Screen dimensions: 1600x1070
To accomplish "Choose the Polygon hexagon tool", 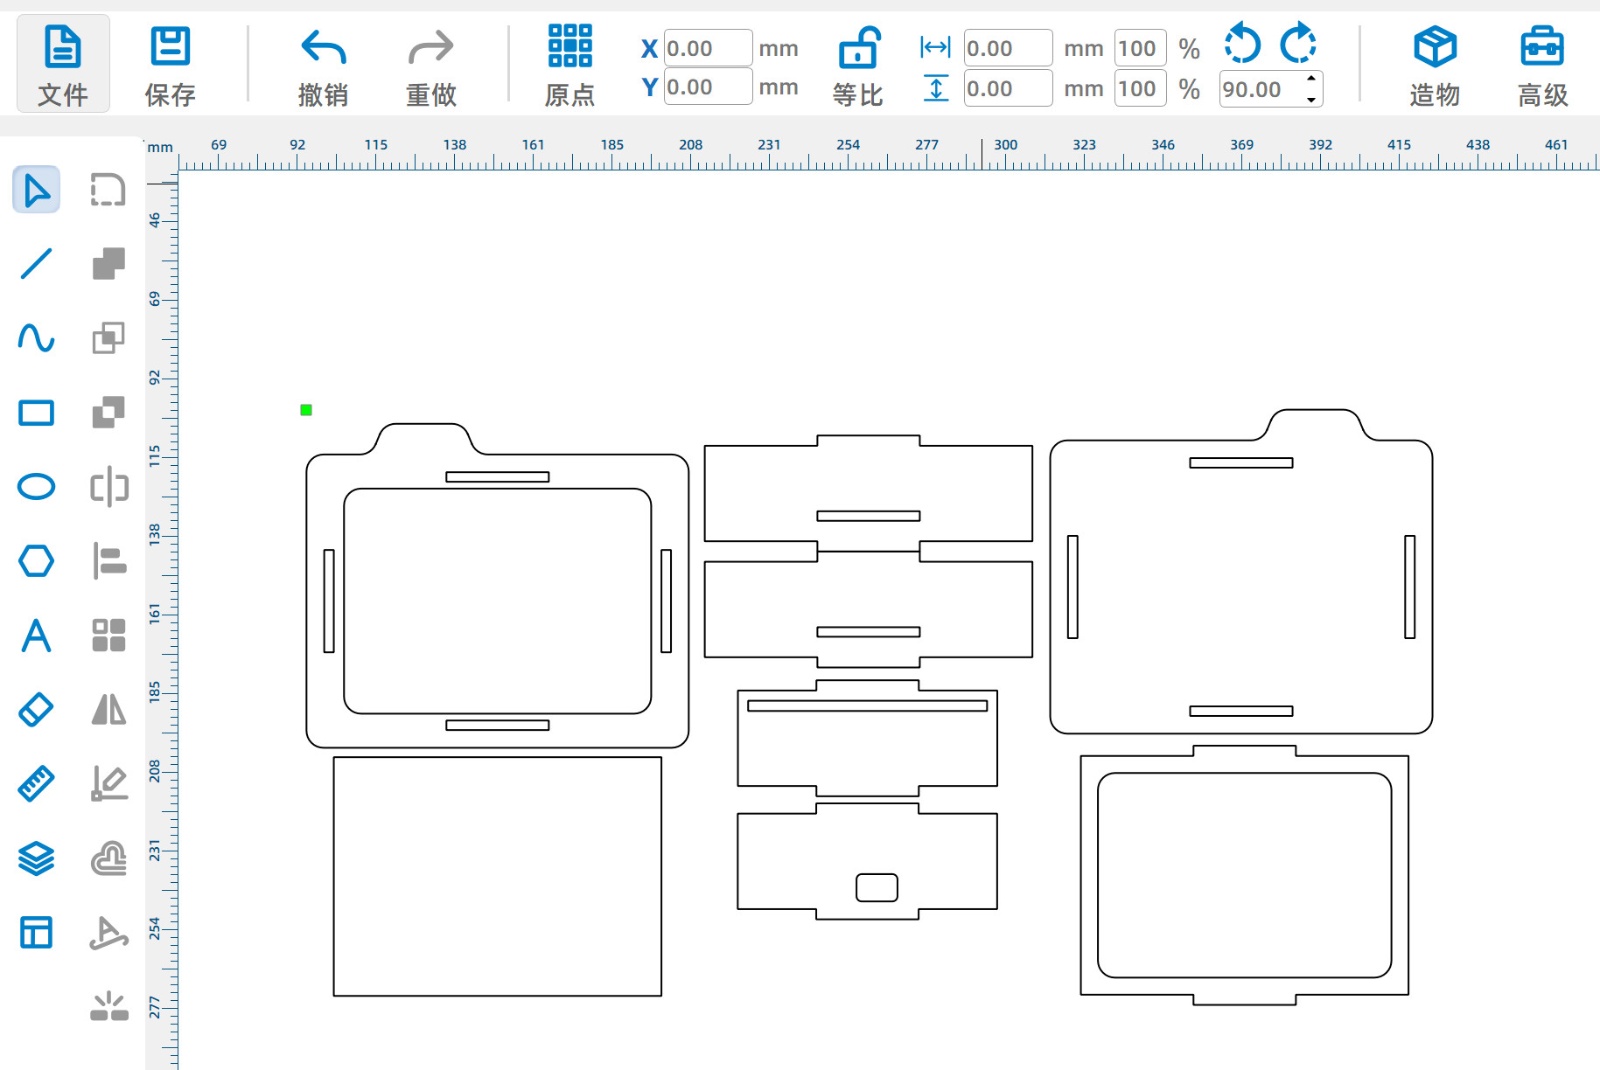I will [36, 561].
